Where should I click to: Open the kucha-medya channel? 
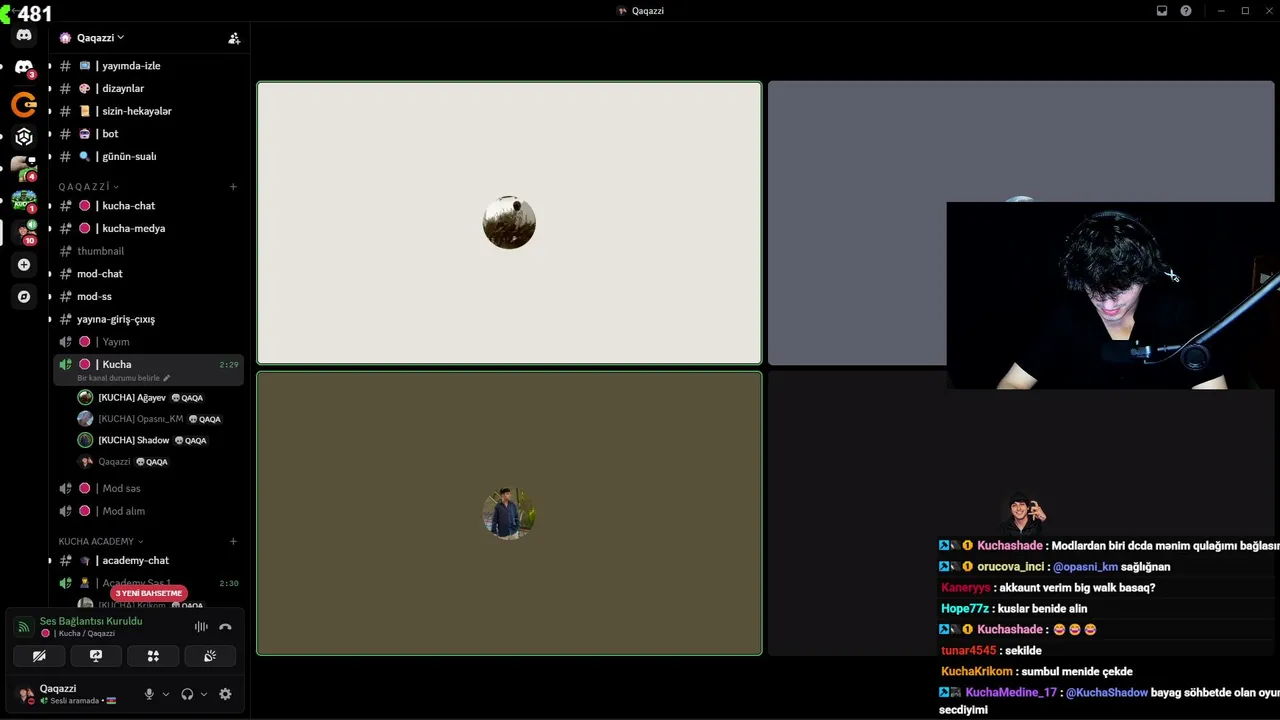148,229
